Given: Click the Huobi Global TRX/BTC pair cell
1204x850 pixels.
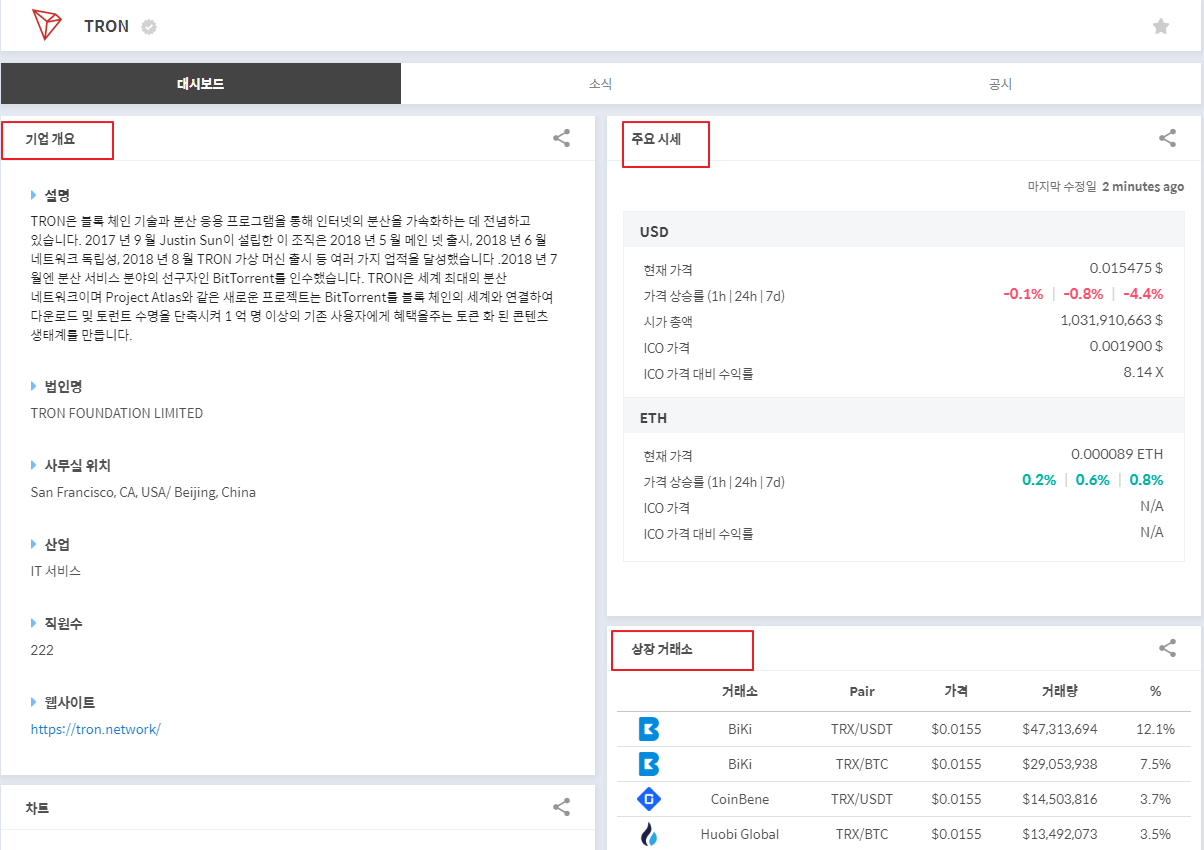Looking at the screenshot, I should click(x=862, y=834).
